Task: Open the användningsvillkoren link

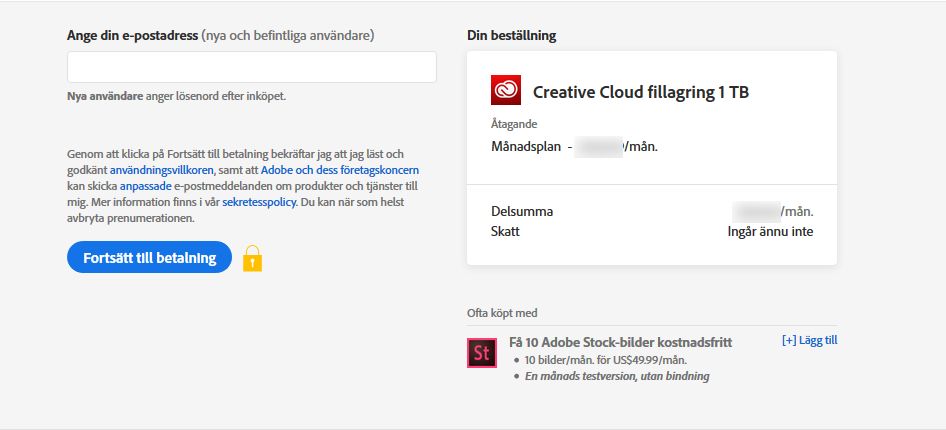Action: [x=162, y=170]
